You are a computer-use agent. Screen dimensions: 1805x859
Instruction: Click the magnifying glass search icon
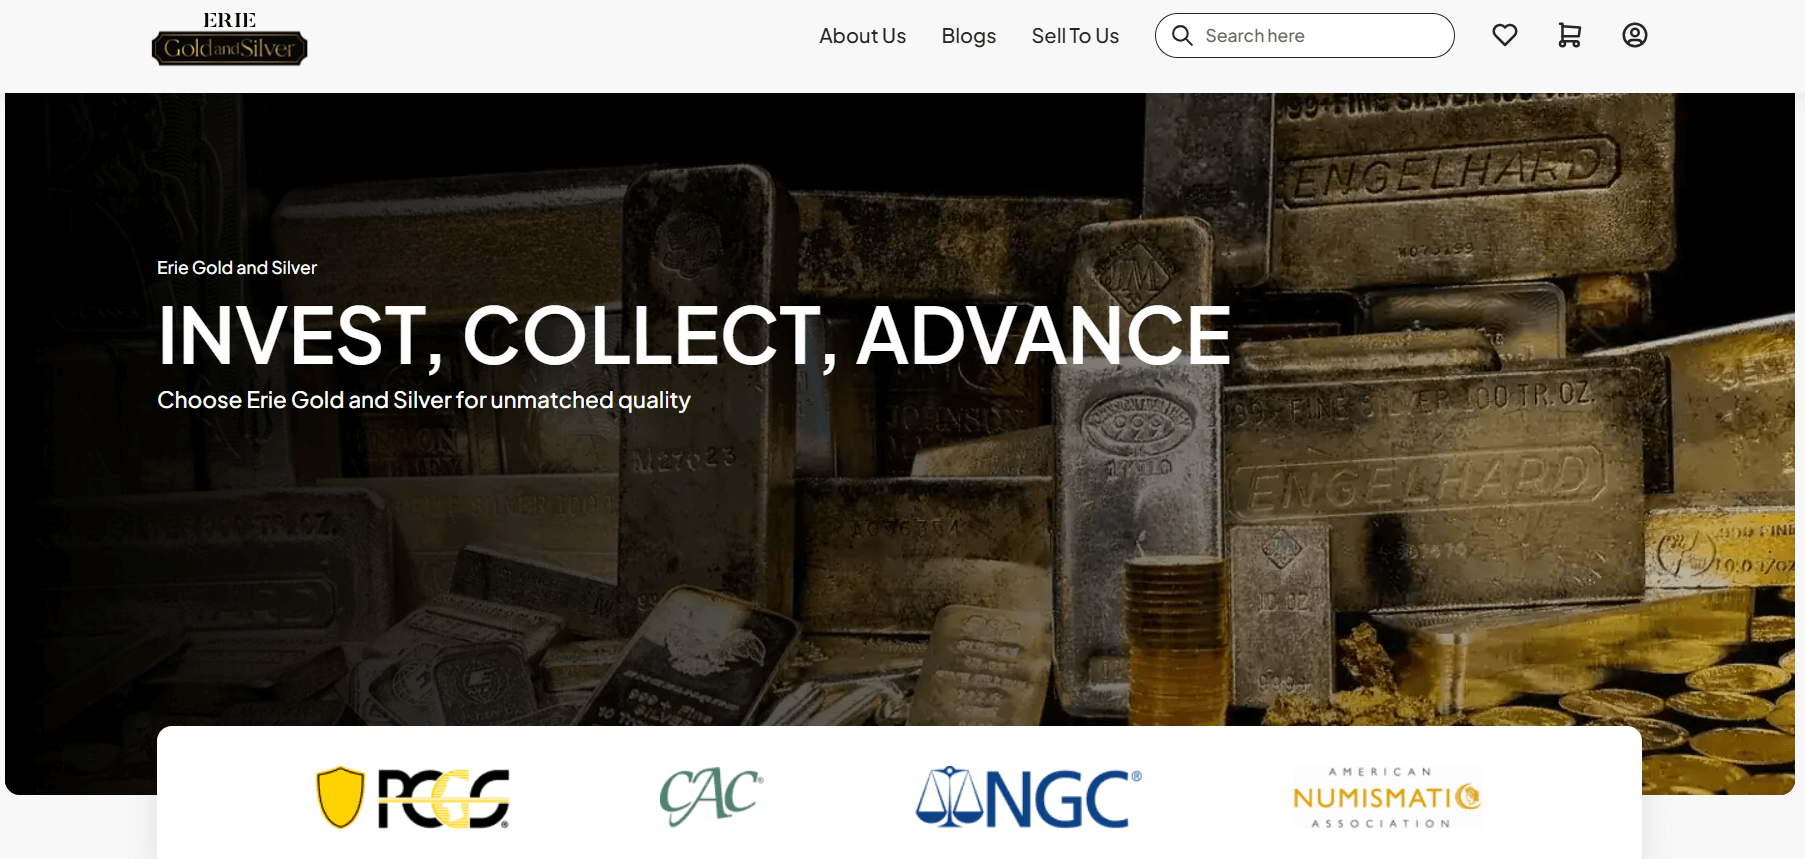pos(1182,35)
